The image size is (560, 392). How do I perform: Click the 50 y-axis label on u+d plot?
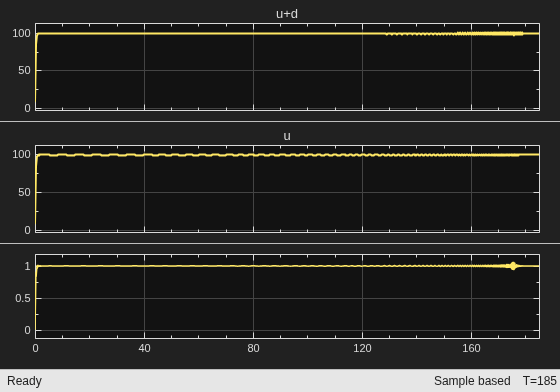pyautogui.click(x=24, y=70)
